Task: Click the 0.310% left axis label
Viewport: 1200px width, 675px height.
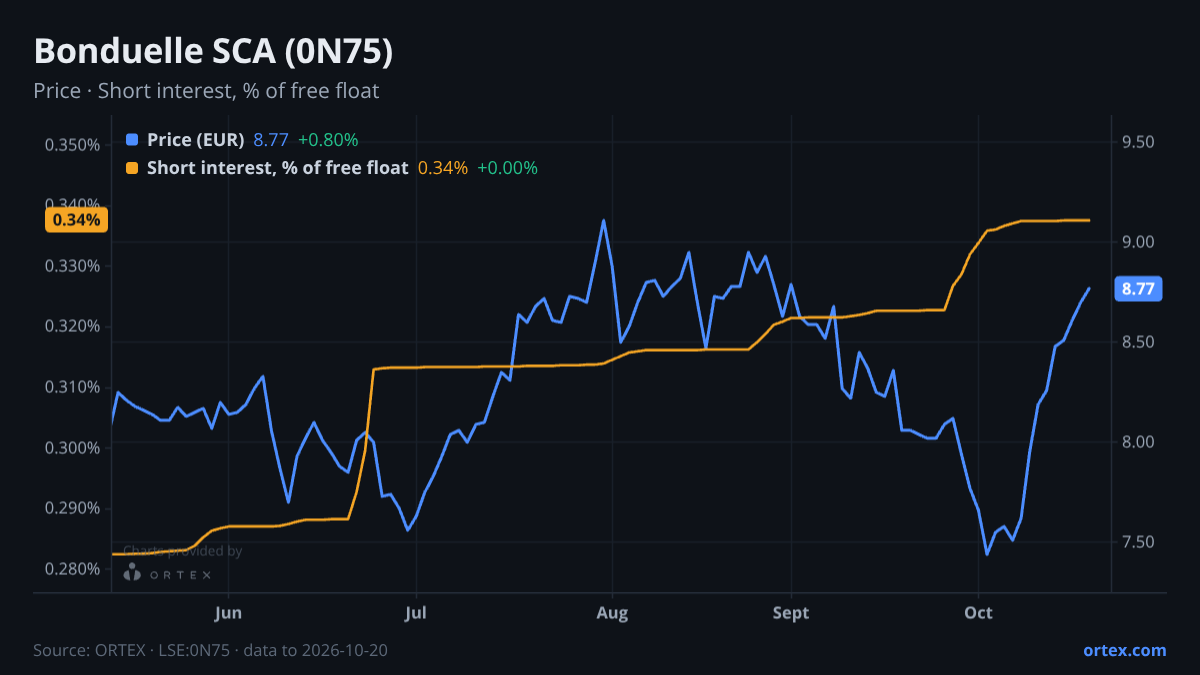Action: point(72,387)
